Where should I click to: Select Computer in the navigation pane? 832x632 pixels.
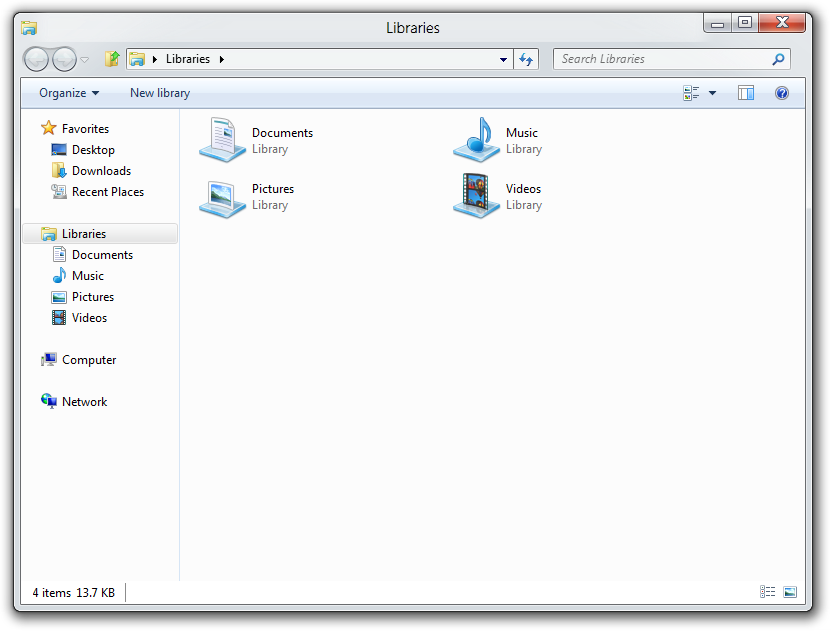88,360
